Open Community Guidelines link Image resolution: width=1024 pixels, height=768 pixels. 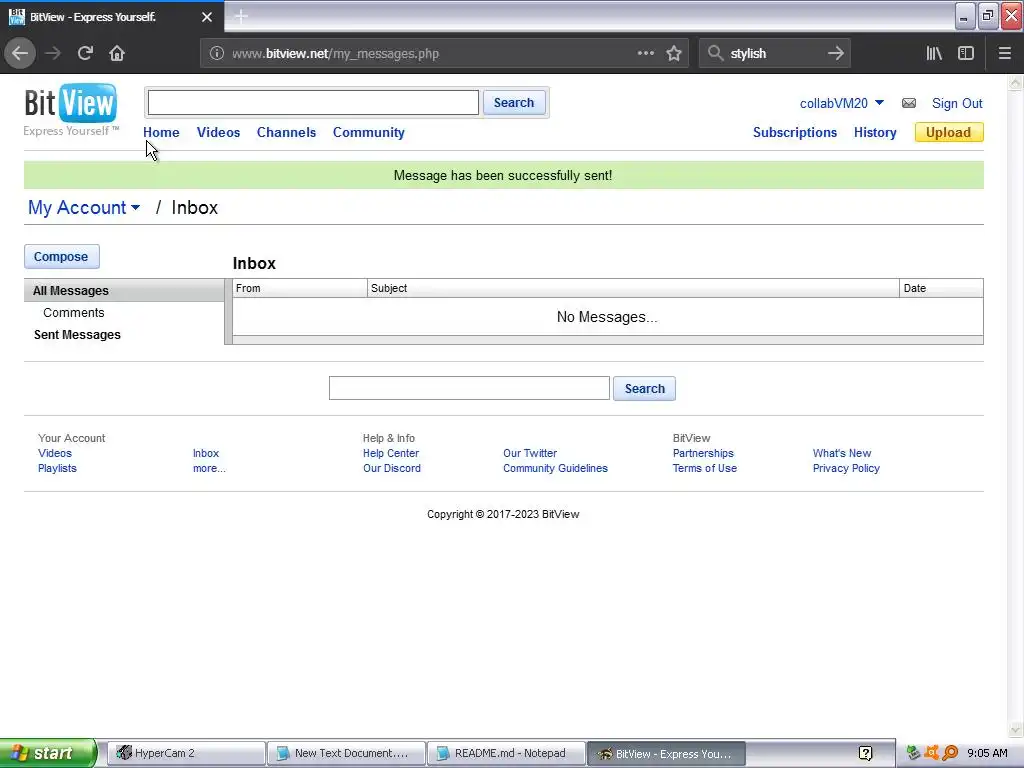tap(555, 468)
